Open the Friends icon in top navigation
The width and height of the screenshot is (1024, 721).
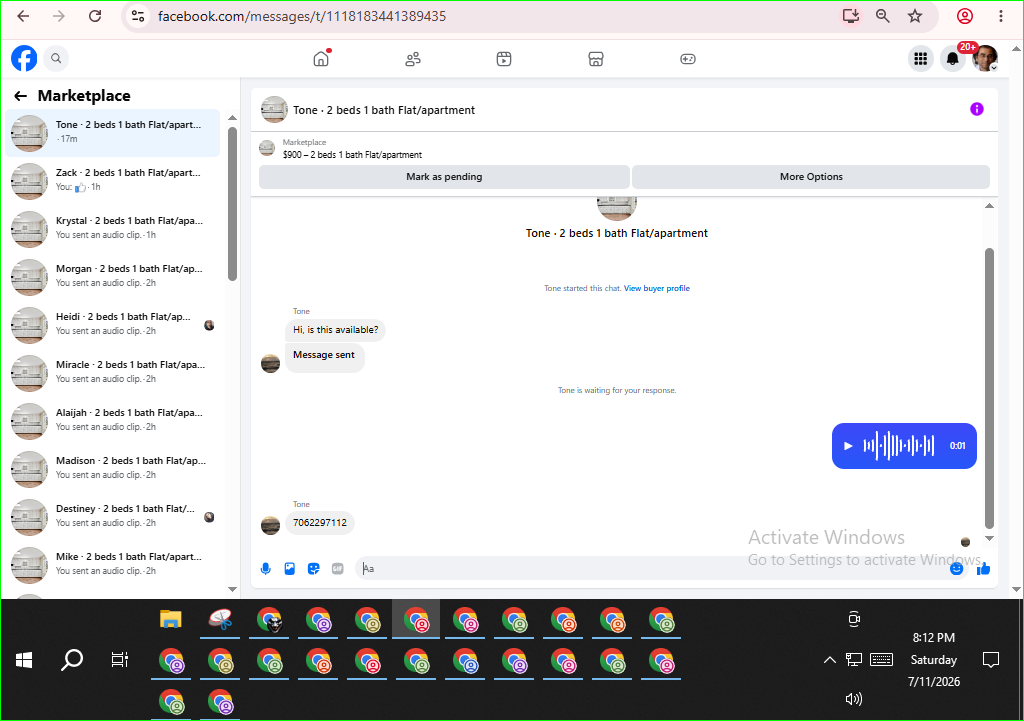(x=413, y=59)
